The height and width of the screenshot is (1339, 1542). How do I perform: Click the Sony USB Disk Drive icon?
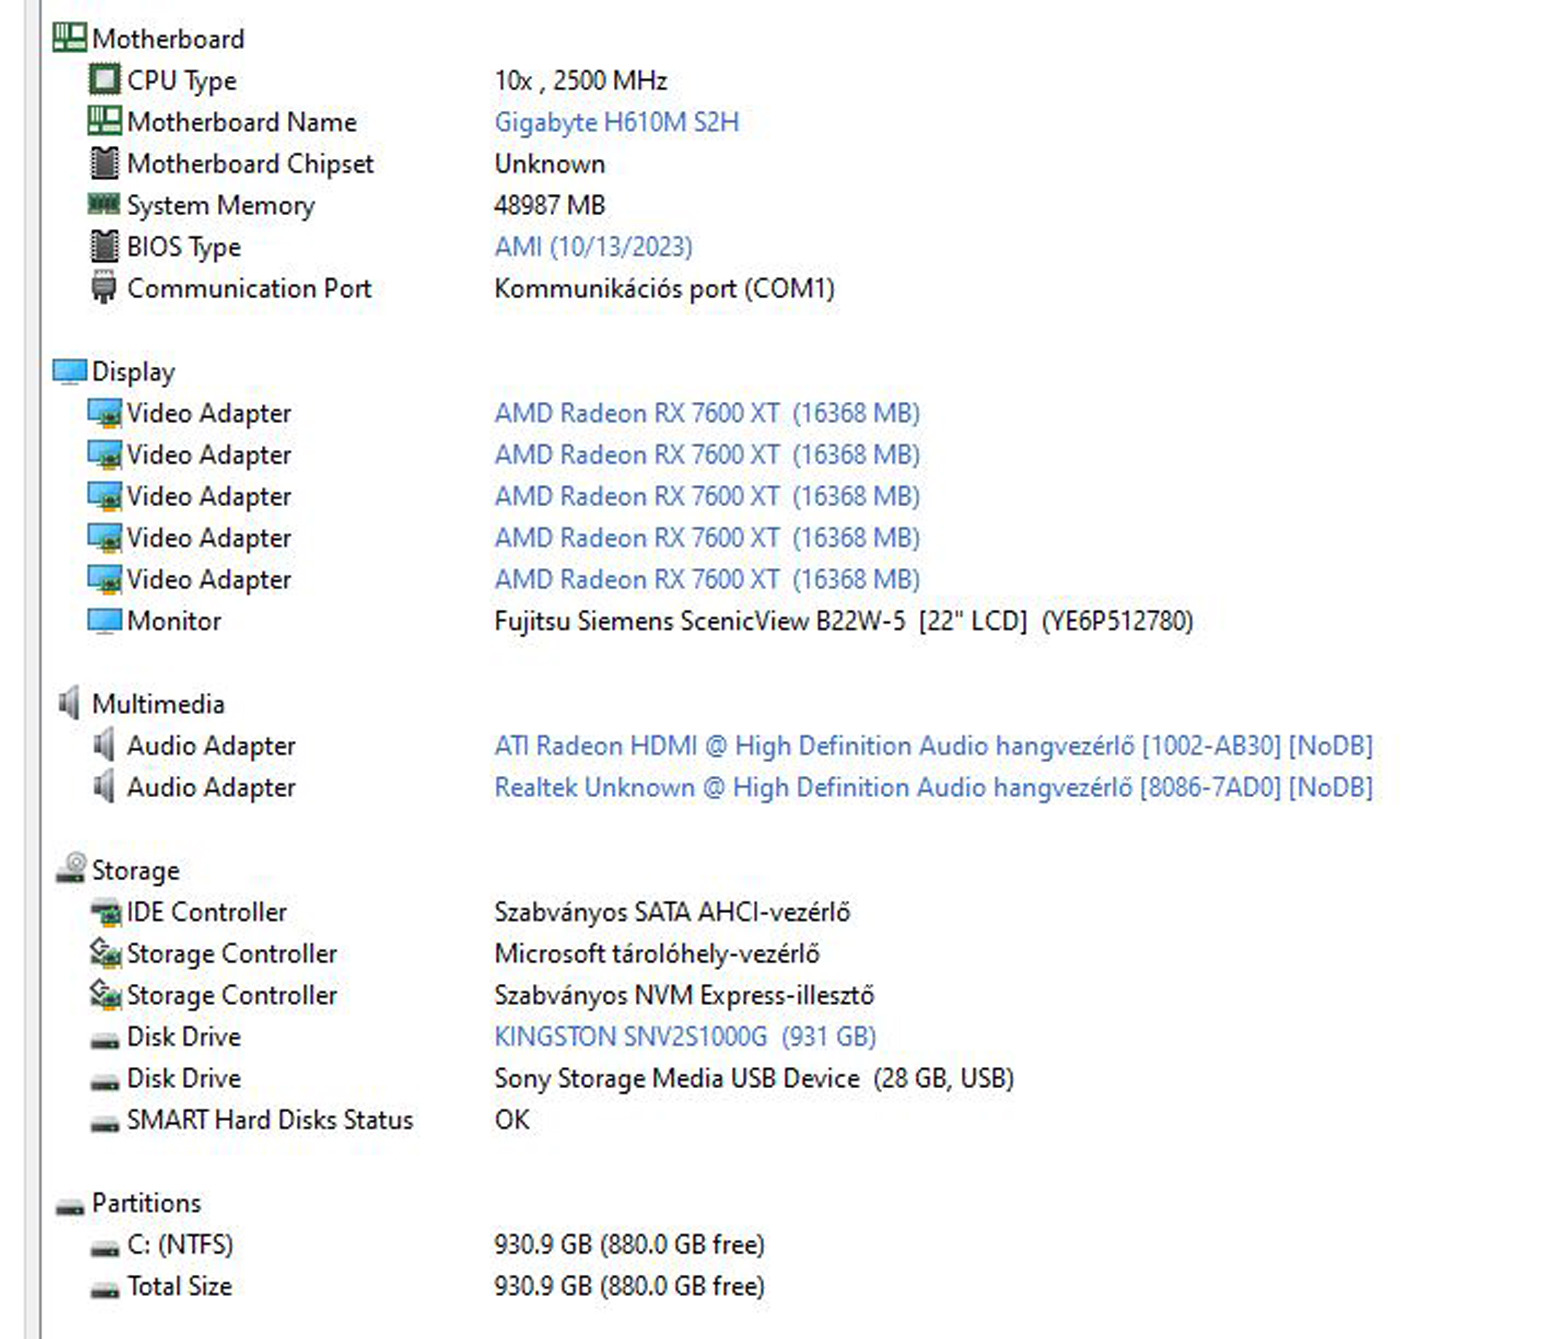point(104,1082)
